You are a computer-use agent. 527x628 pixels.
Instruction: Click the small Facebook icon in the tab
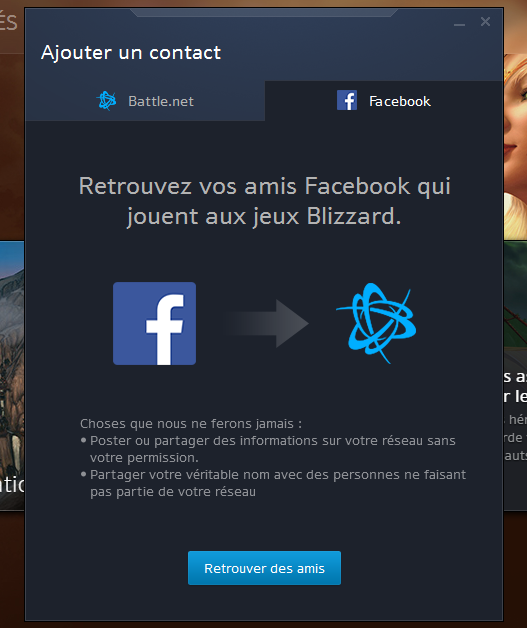[347, 100]
